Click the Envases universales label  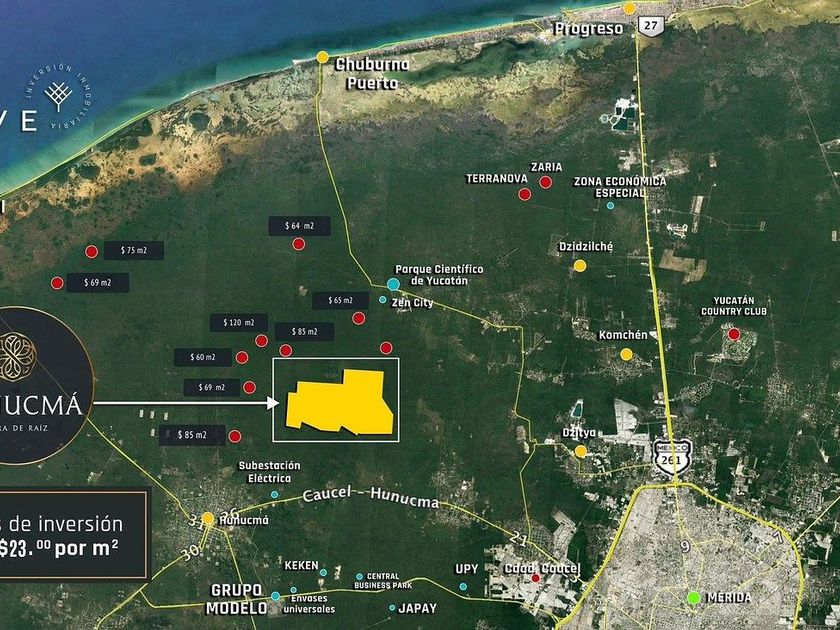309,604
